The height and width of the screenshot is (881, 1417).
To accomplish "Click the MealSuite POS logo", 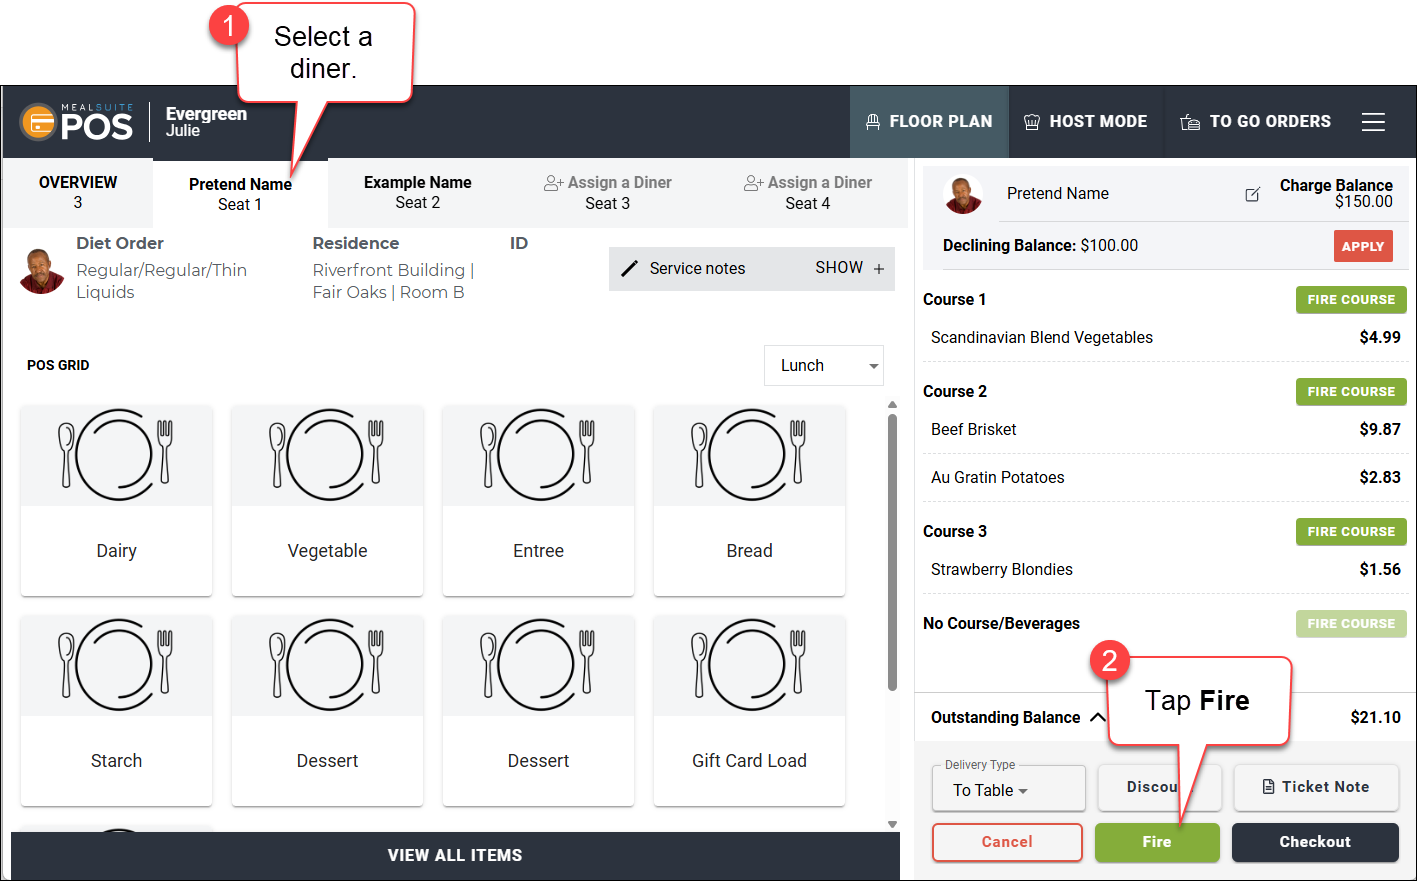I will 77,122.
